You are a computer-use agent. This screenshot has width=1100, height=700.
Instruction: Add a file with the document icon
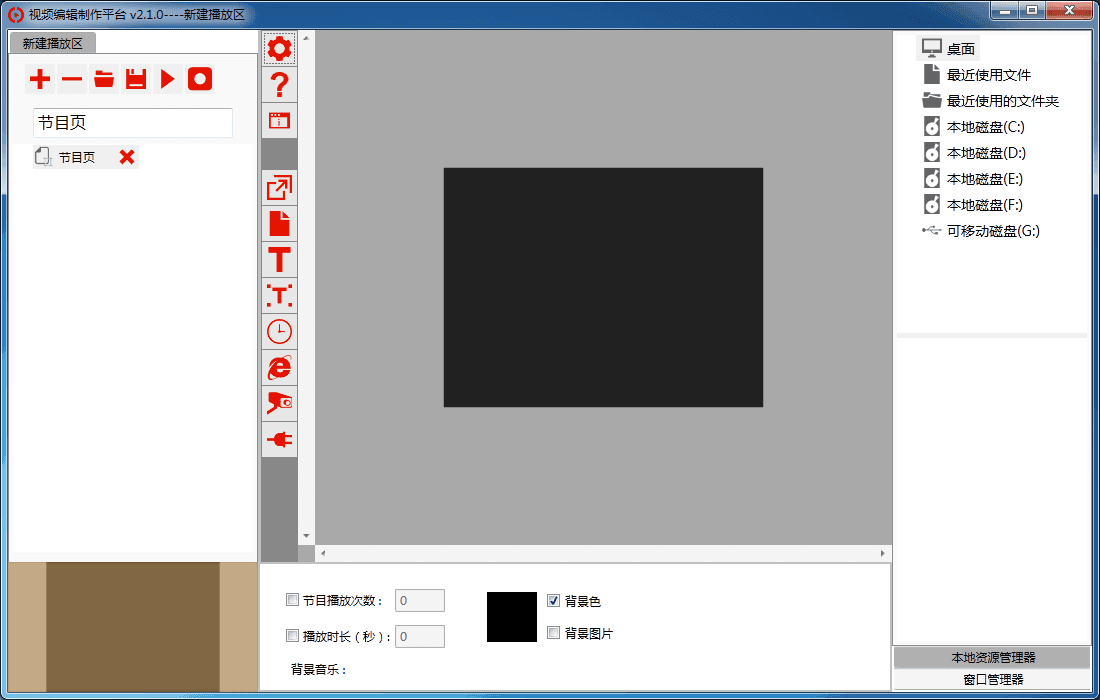click(279, 224)
